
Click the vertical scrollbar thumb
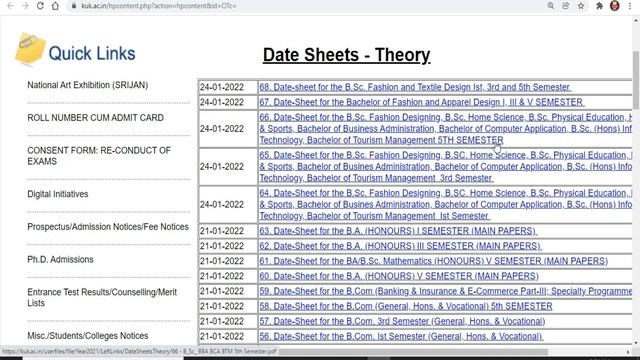coord(636,80)
